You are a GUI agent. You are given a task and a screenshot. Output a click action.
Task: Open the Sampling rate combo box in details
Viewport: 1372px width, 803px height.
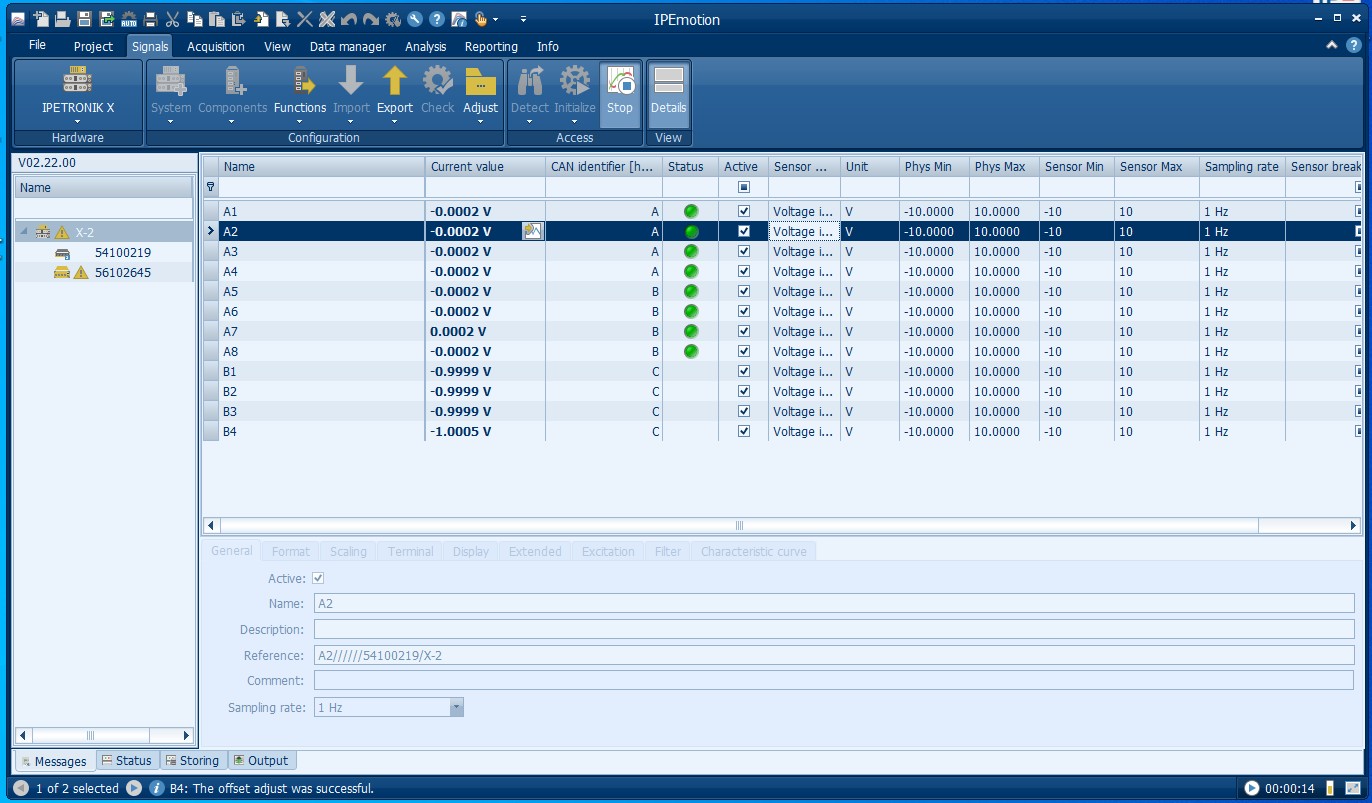point(456,708)
